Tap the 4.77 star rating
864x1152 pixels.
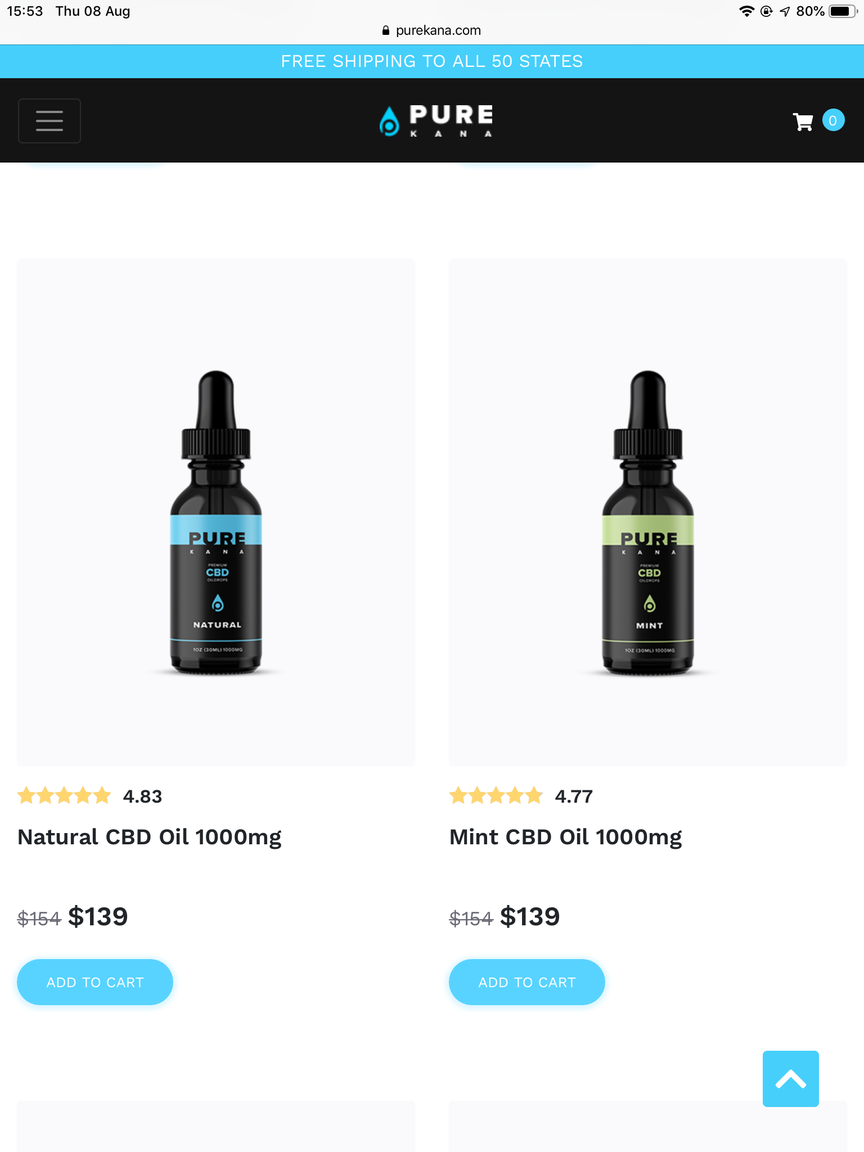pyautogui.click(x=521, y=796)
